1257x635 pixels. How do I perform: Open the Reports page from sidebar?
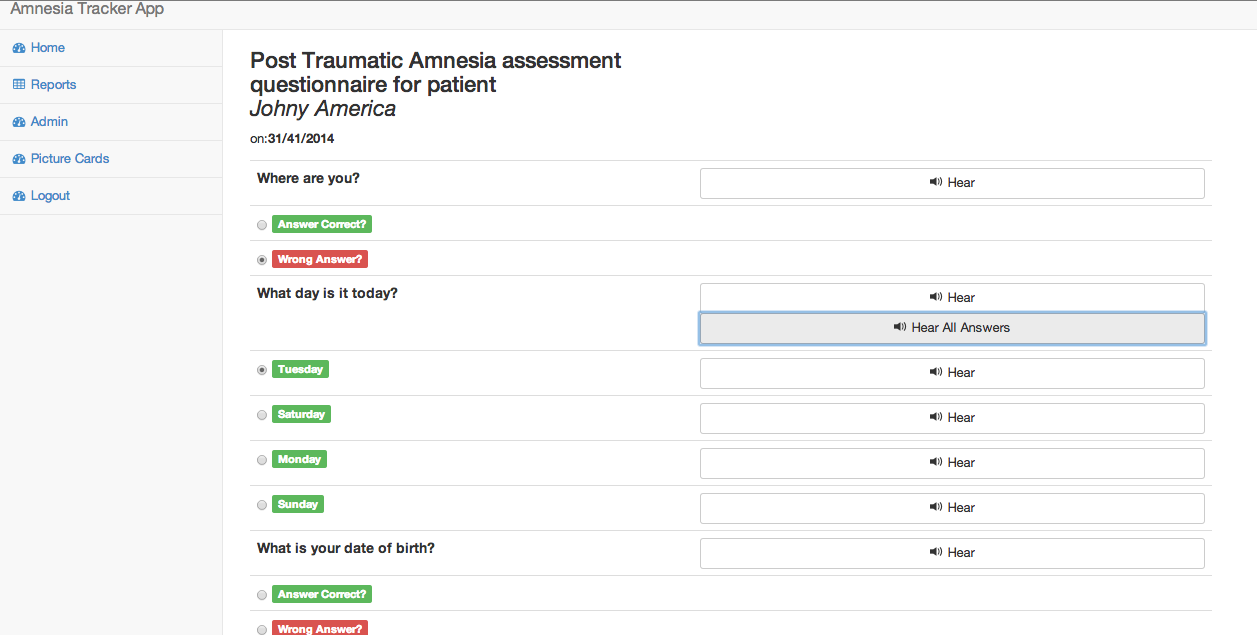pyautogui.click(x=53, y=85)
